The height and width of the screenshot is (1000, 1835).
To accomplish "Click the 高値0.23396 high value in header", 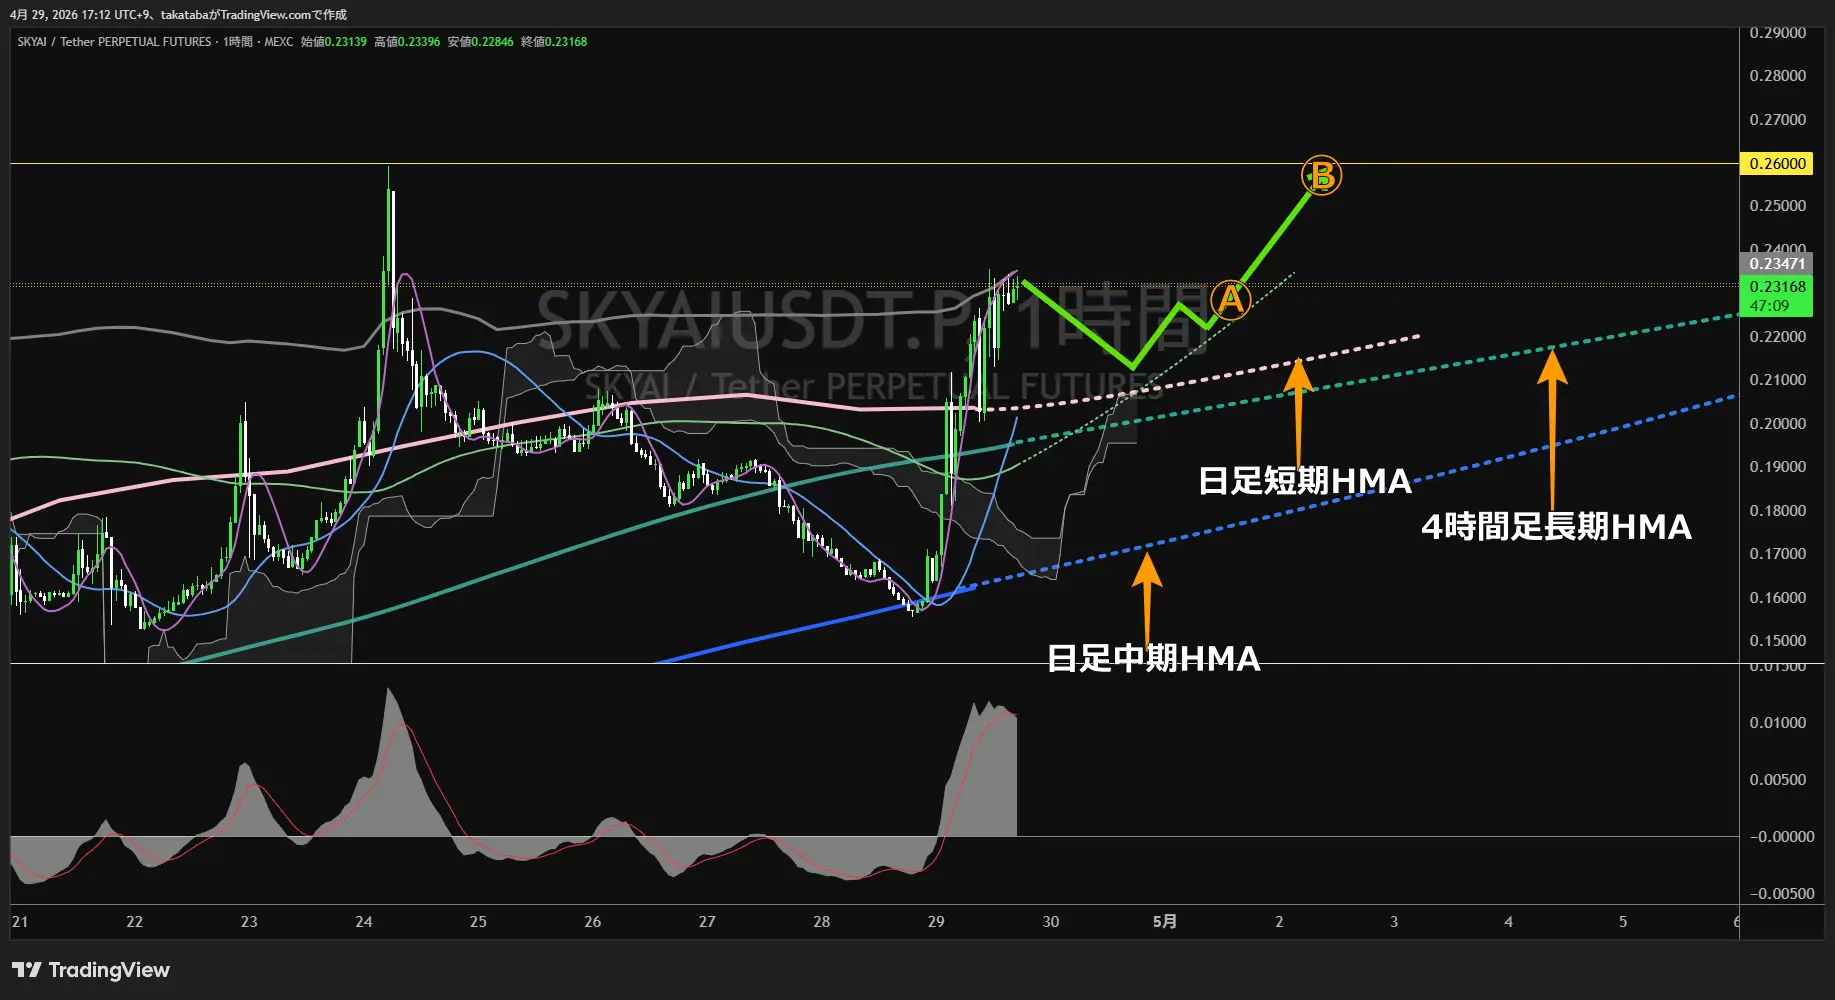I will (407, 42).
